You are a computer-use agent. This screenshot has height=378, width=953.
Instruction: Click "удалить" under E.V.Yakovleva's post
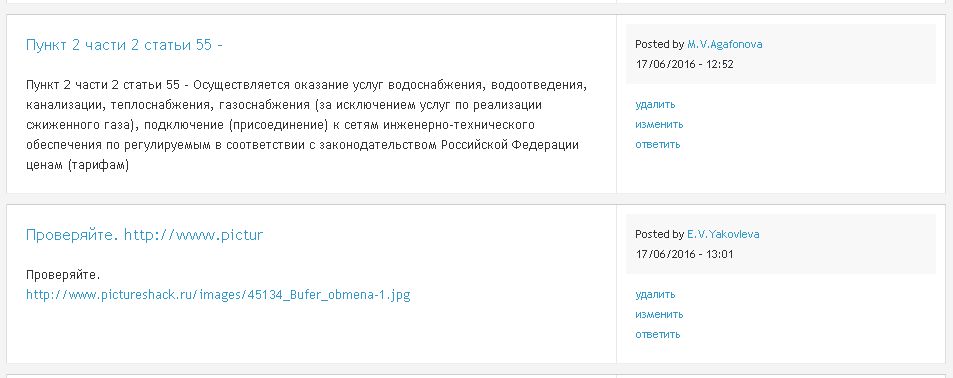pos(655,295)
